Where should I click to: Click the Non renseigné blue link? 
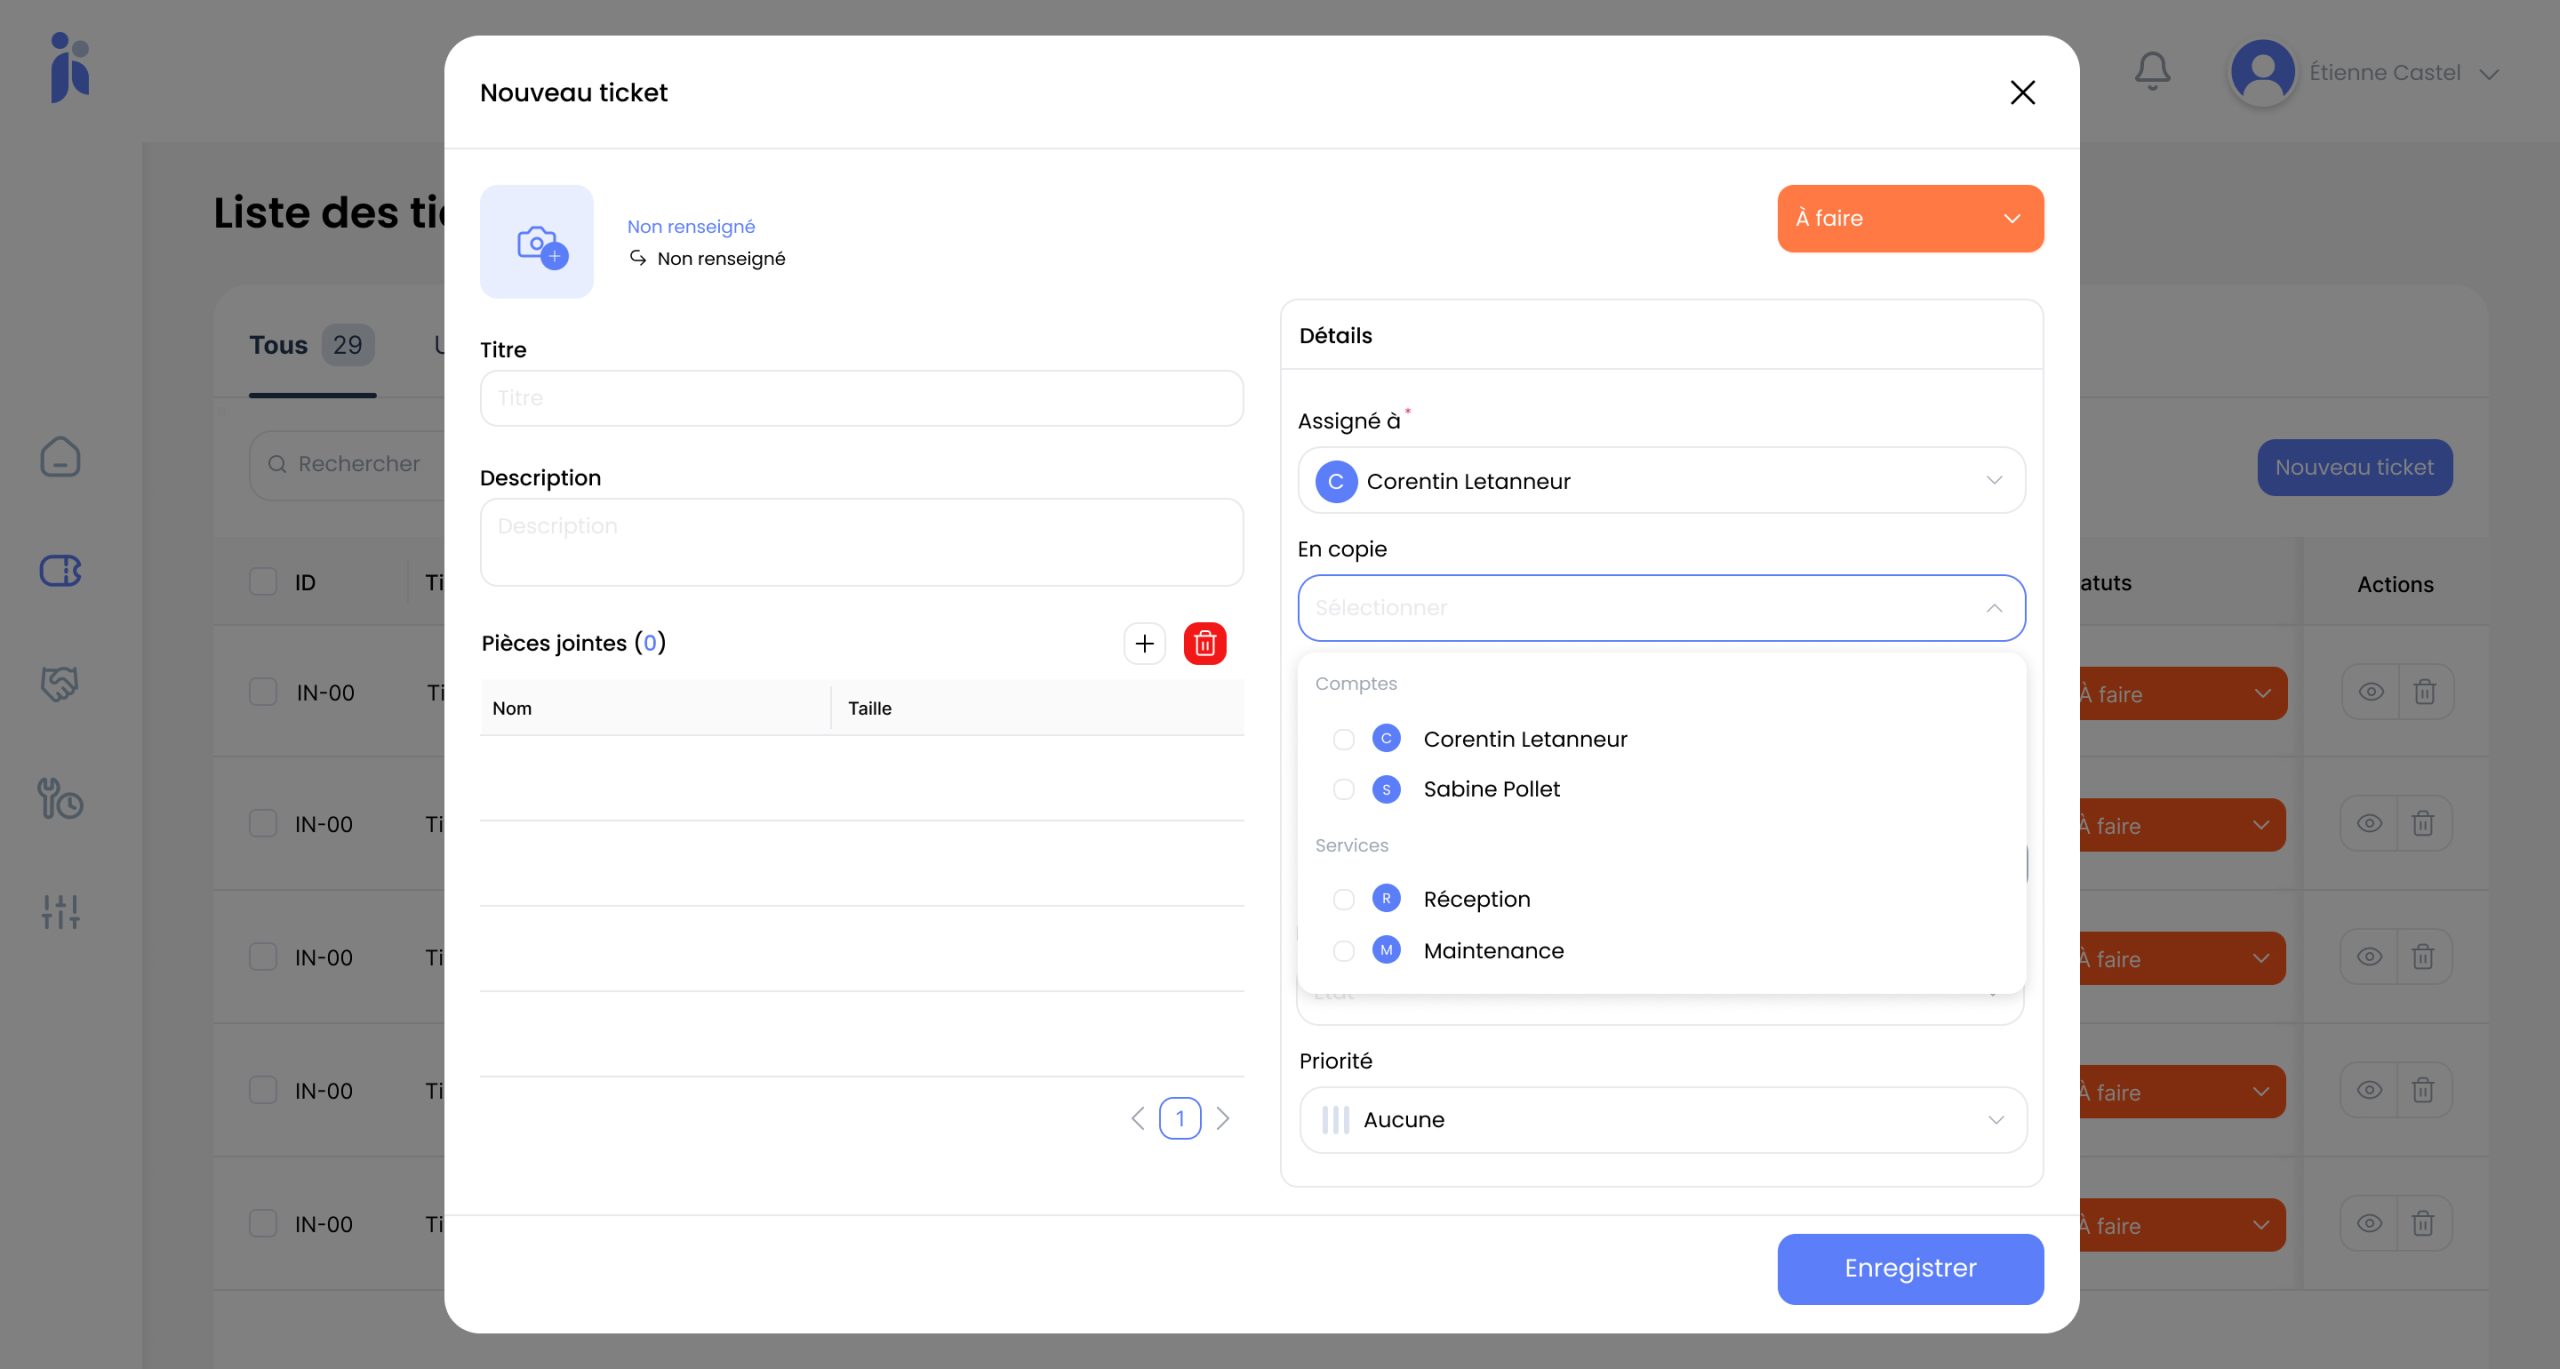click(691, 227)
